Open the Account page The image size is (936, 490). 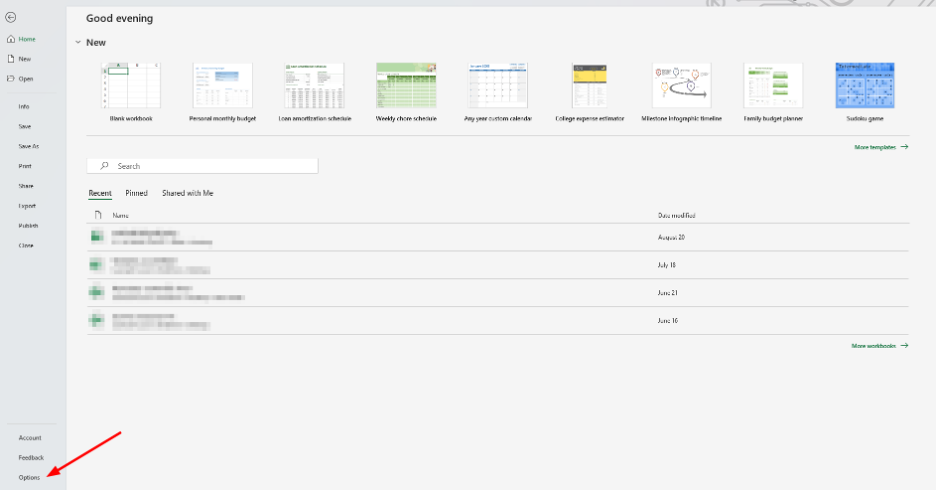(30, 438)
